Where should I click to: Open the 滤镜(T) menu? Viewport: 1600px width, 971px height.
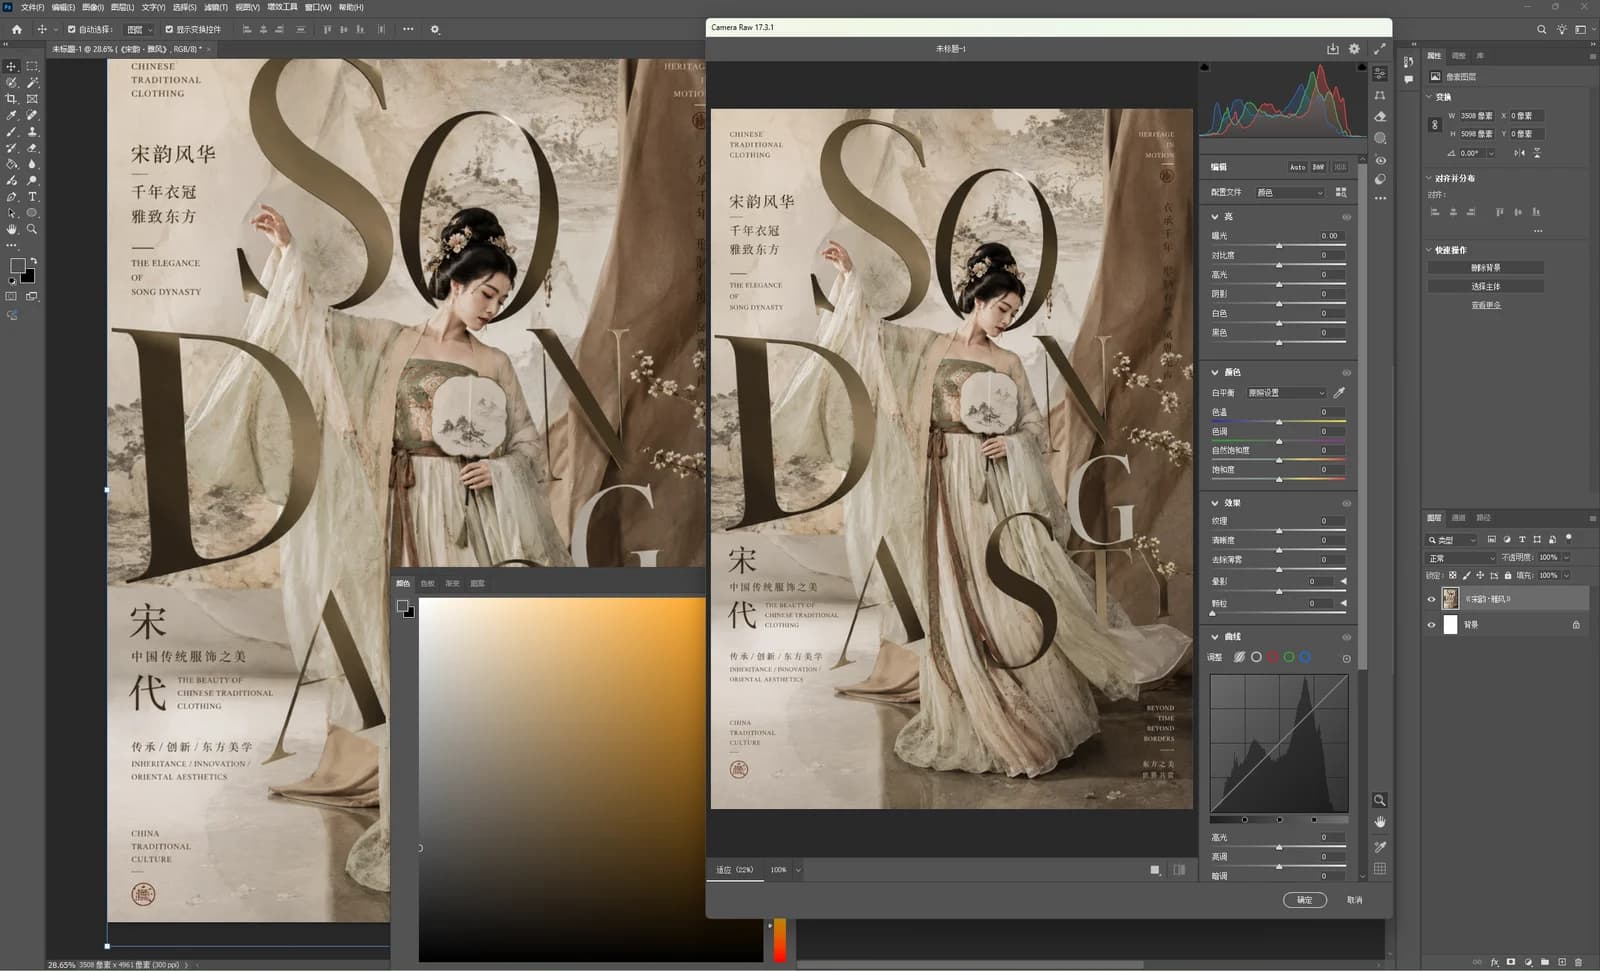216,7
